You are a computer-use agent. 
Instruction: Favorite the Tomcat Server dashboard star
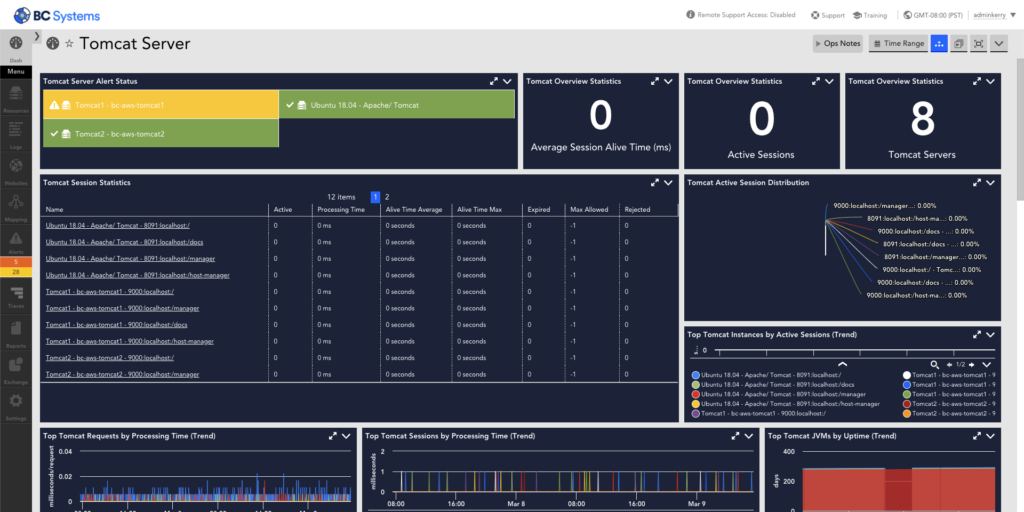[69, 44]
